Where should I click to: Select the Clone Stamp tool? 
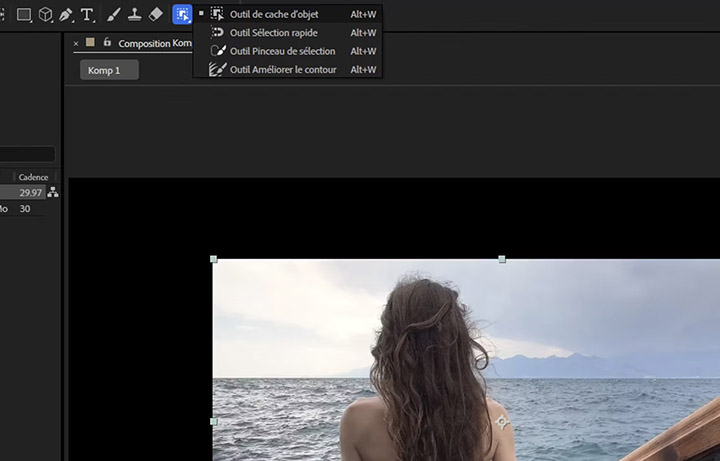[x=134, y=15]
